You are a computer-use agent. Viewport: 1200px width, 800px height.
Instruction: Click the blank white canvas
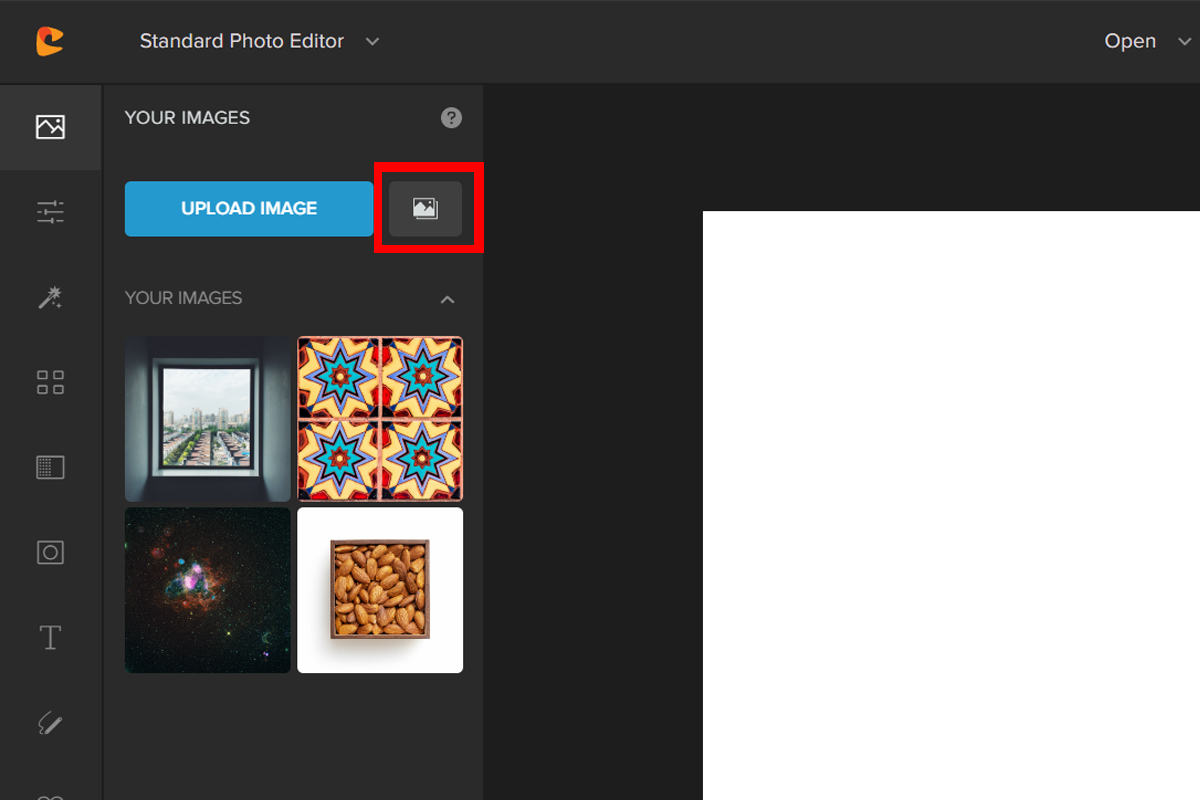coord(950,500)
